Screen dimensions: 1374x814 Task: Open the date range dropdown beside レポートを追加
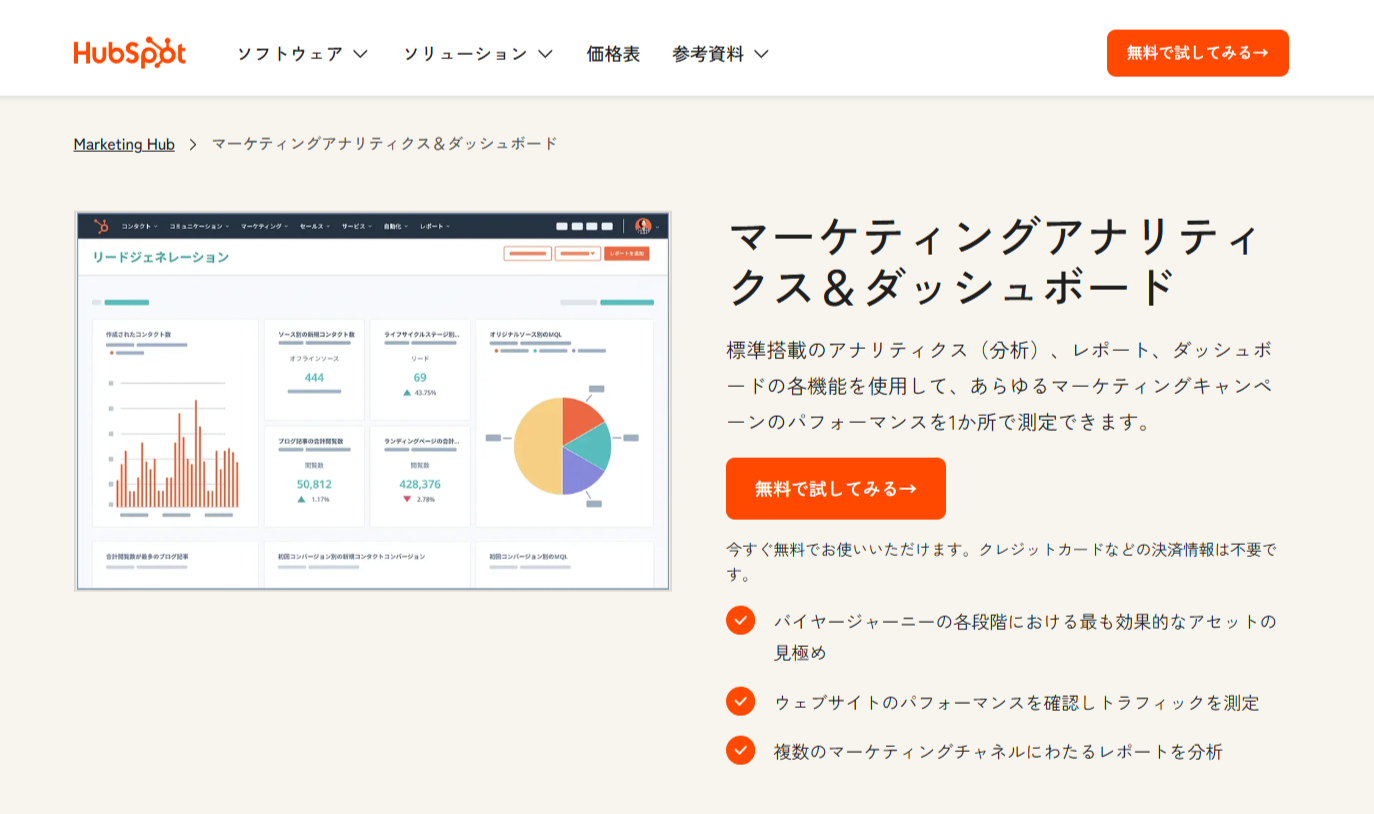[x=577, y=253]
